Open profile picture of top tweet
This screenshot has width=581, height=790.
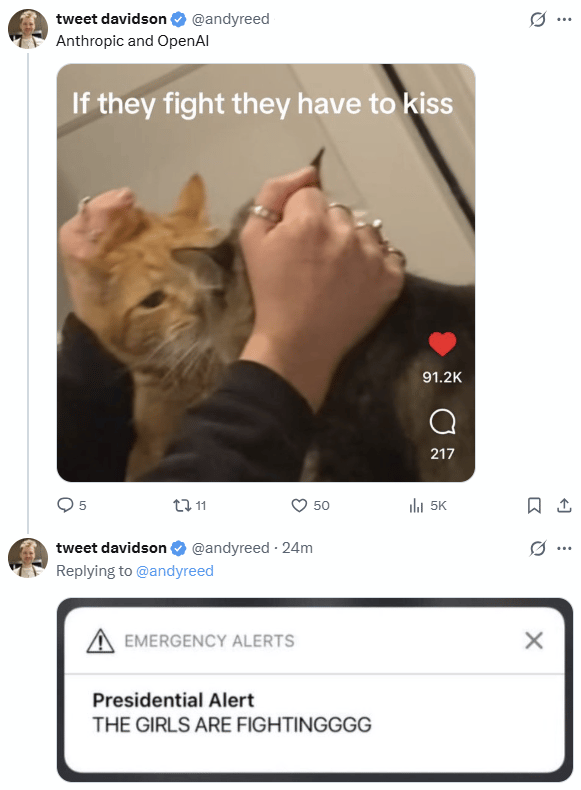(x=28, y=29)
